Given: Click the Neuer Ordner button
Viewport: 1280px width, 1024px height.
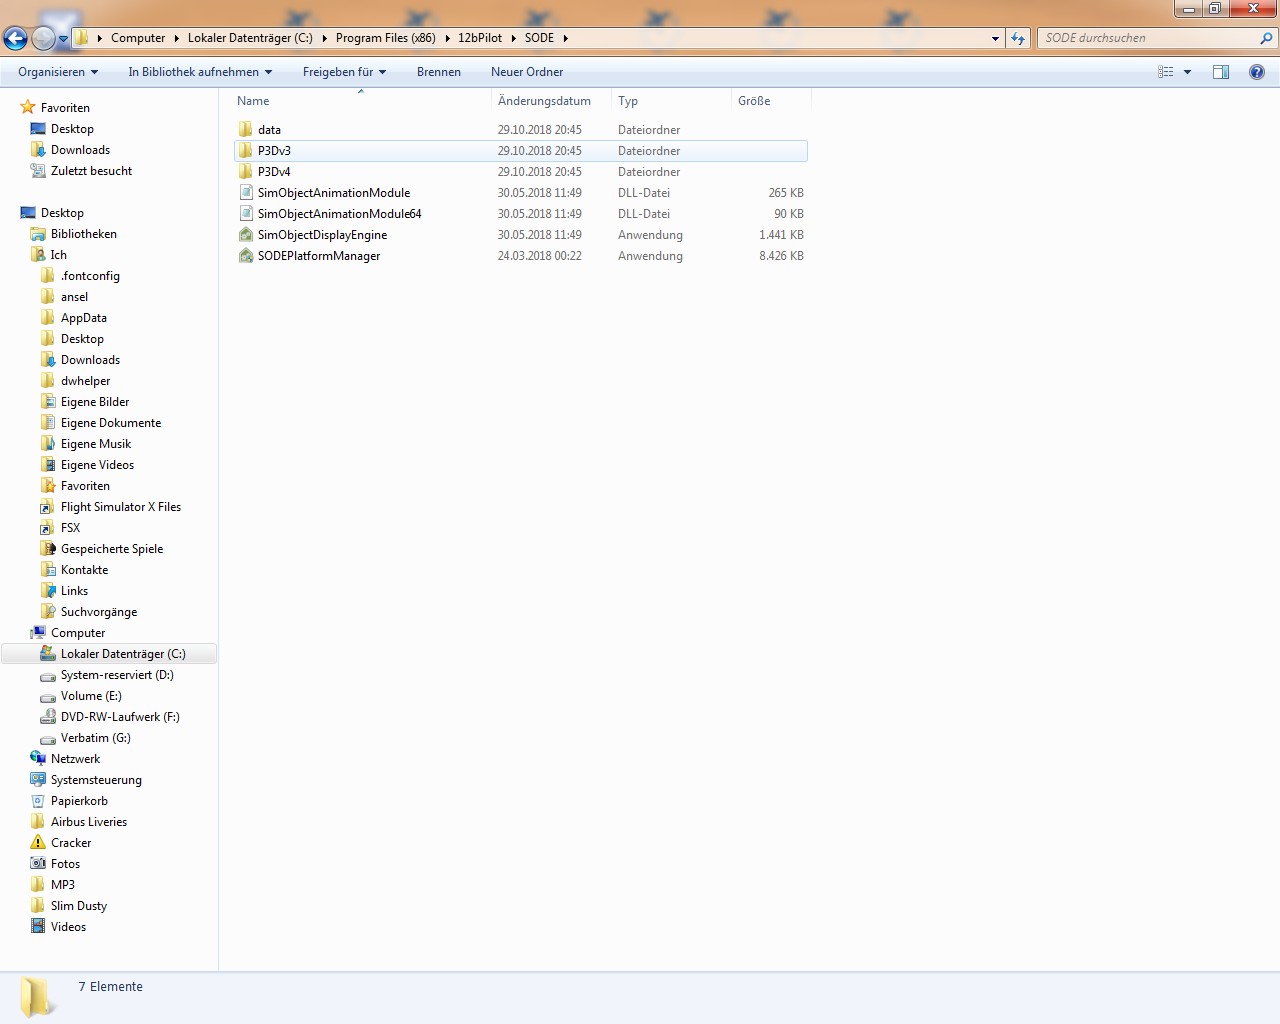Looking at the screenshot, I should click(x=526, y=72).
